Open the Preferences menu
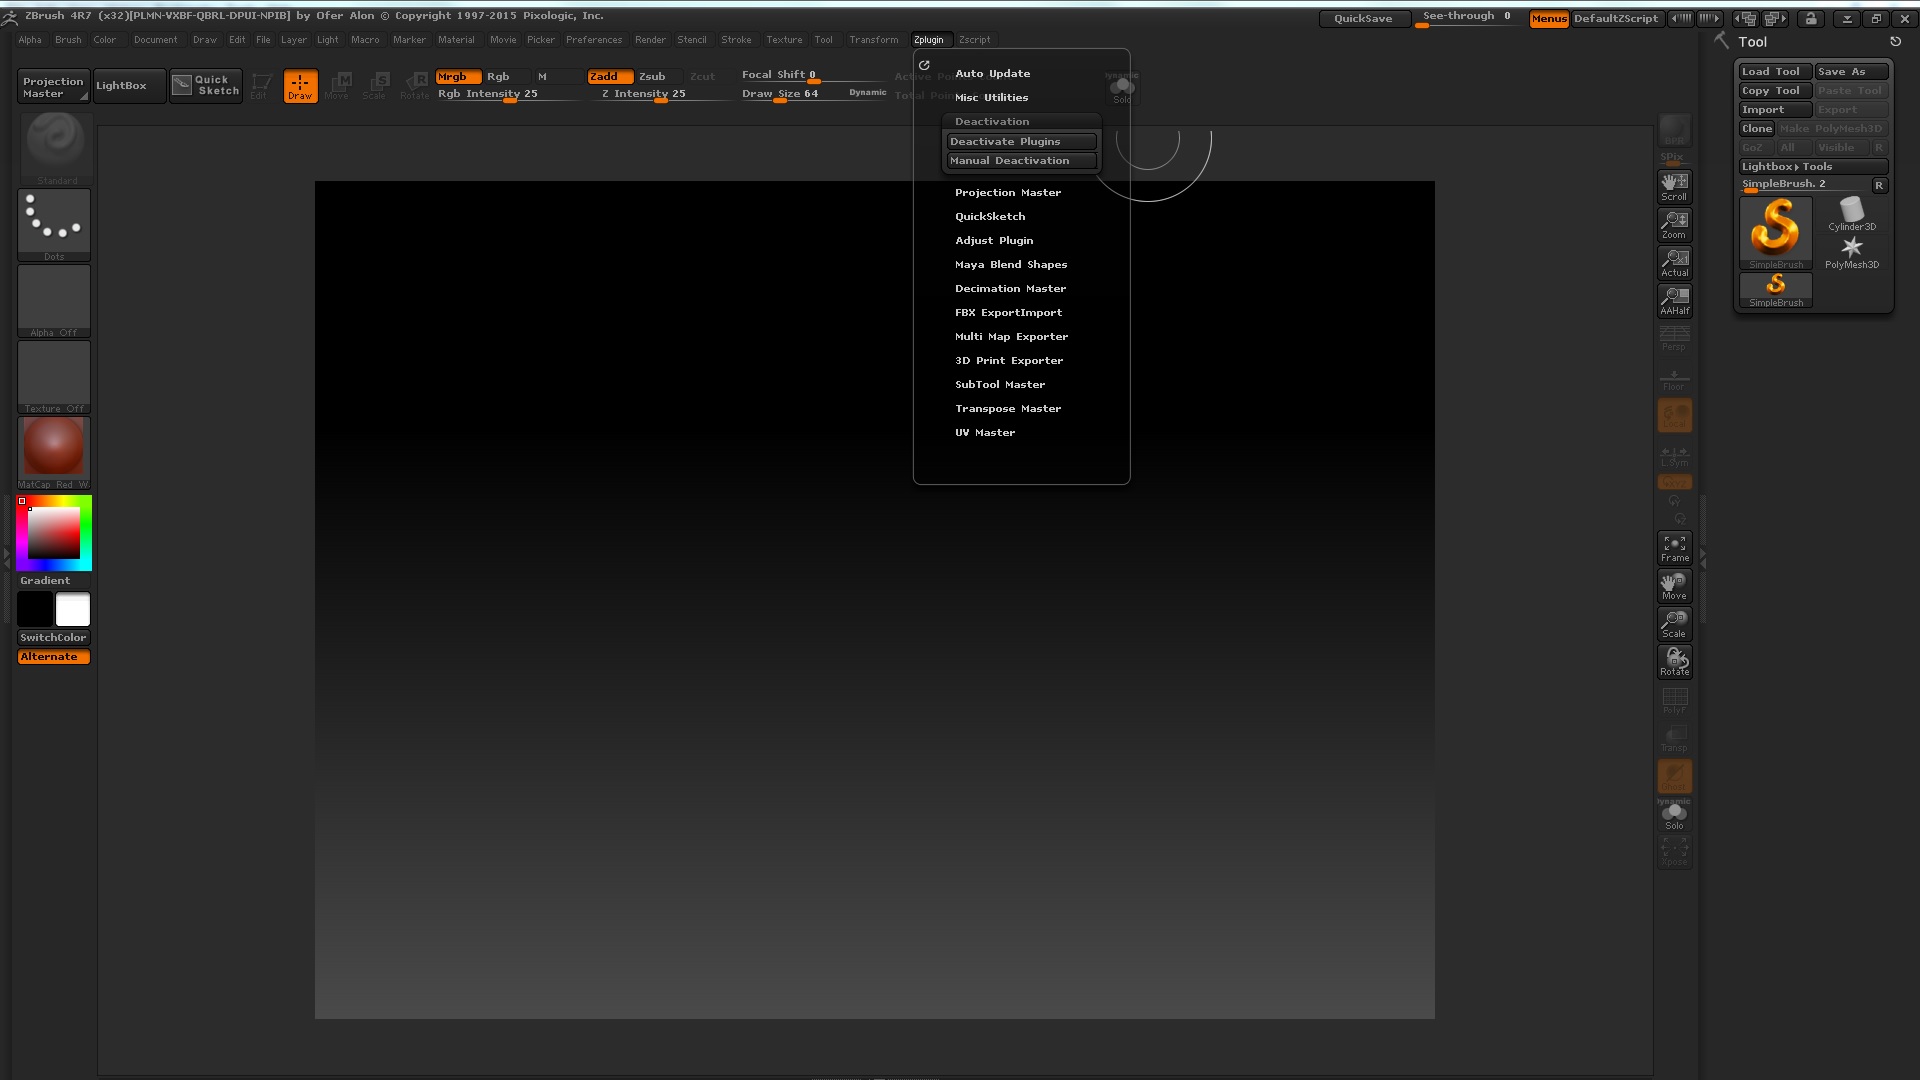 [594, 40]
